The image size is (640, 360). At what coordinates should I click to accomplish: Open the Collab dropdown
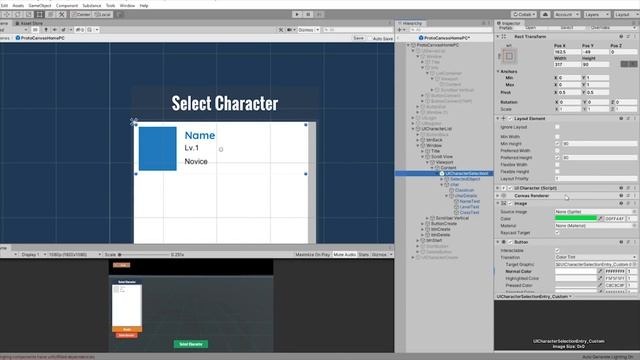[524, 14]
